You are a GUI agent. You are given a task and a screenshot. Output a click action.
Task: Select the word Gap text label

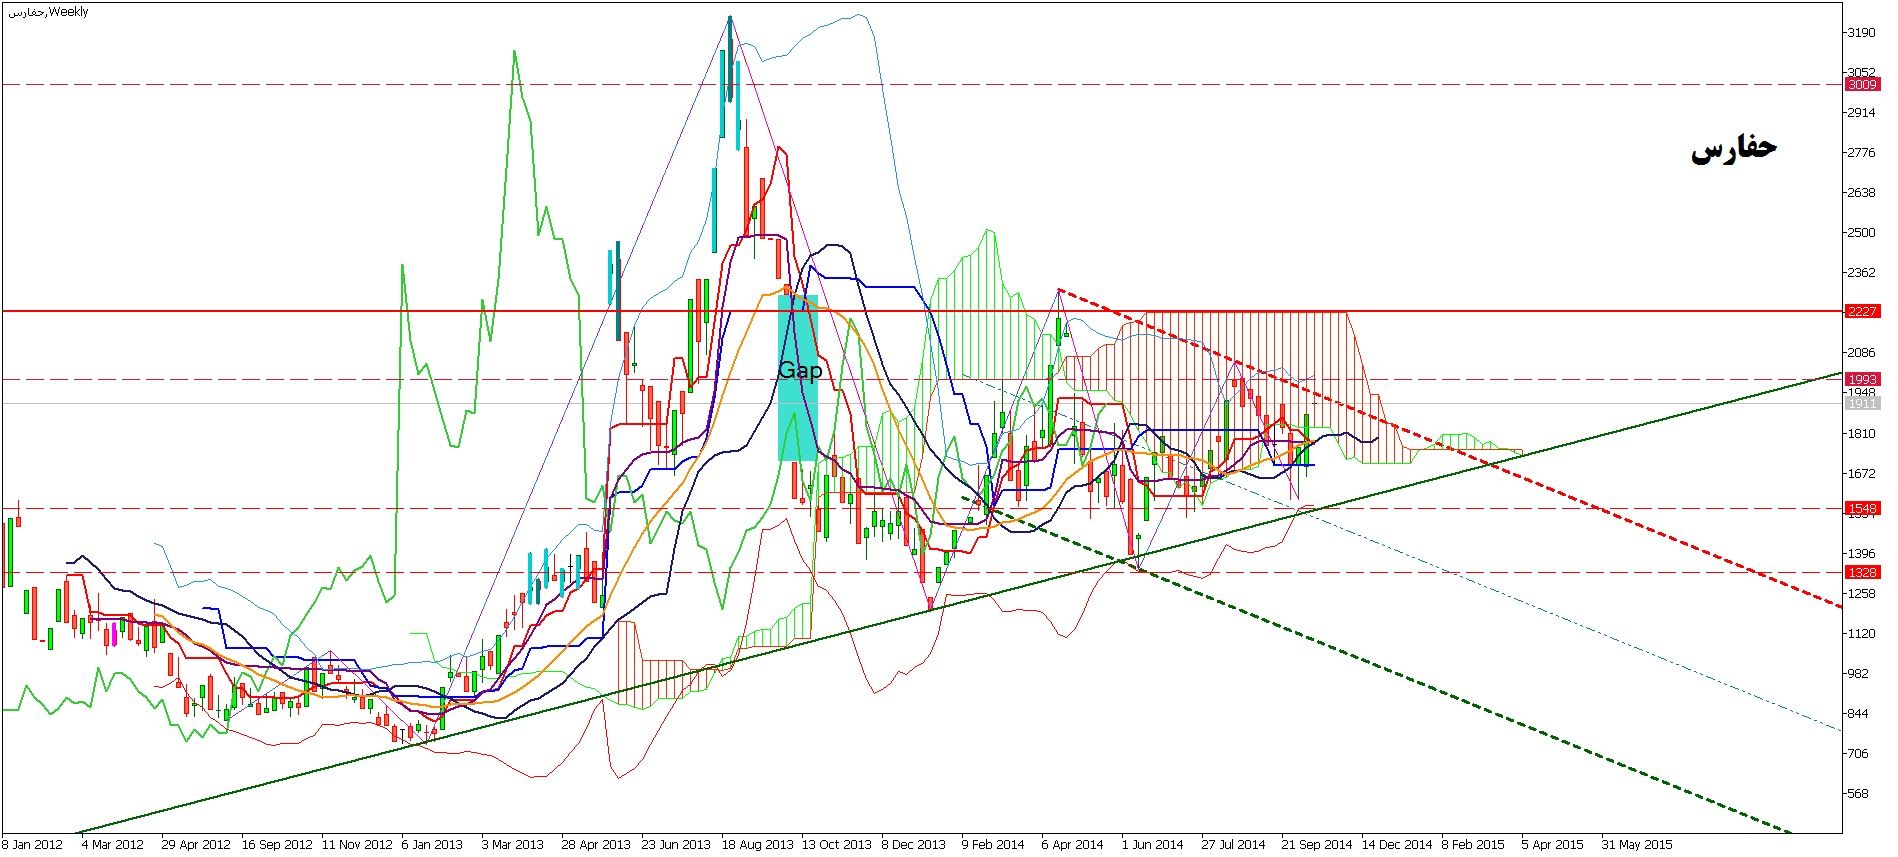pos(800,371)
